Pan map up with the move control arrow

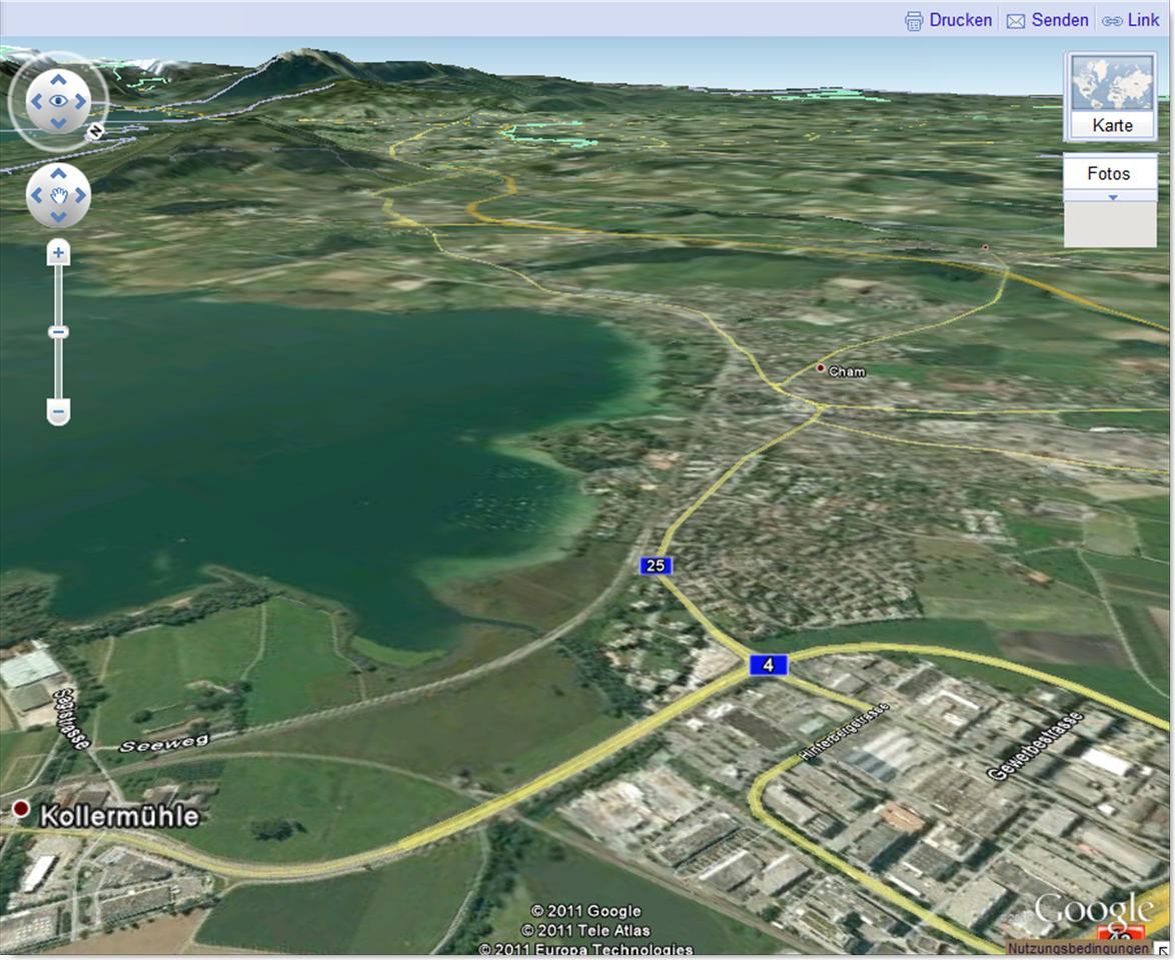(58, 174)
